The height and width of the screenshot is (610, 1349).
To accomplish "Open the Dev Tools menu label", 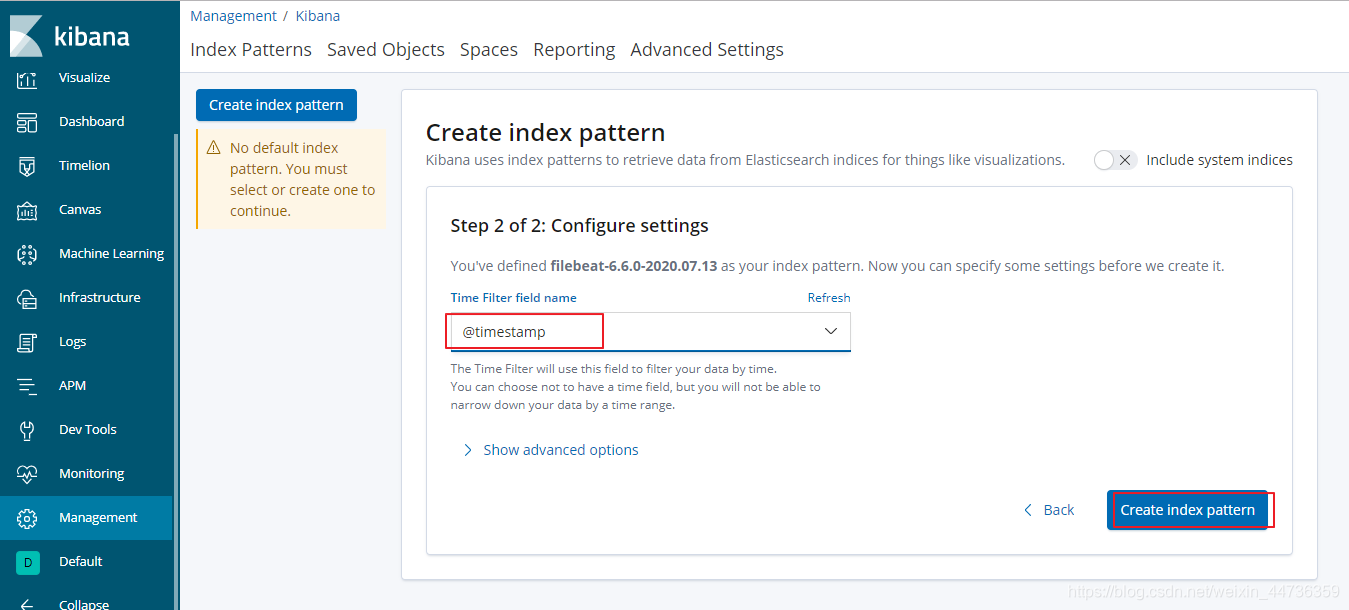I will 88,430.
